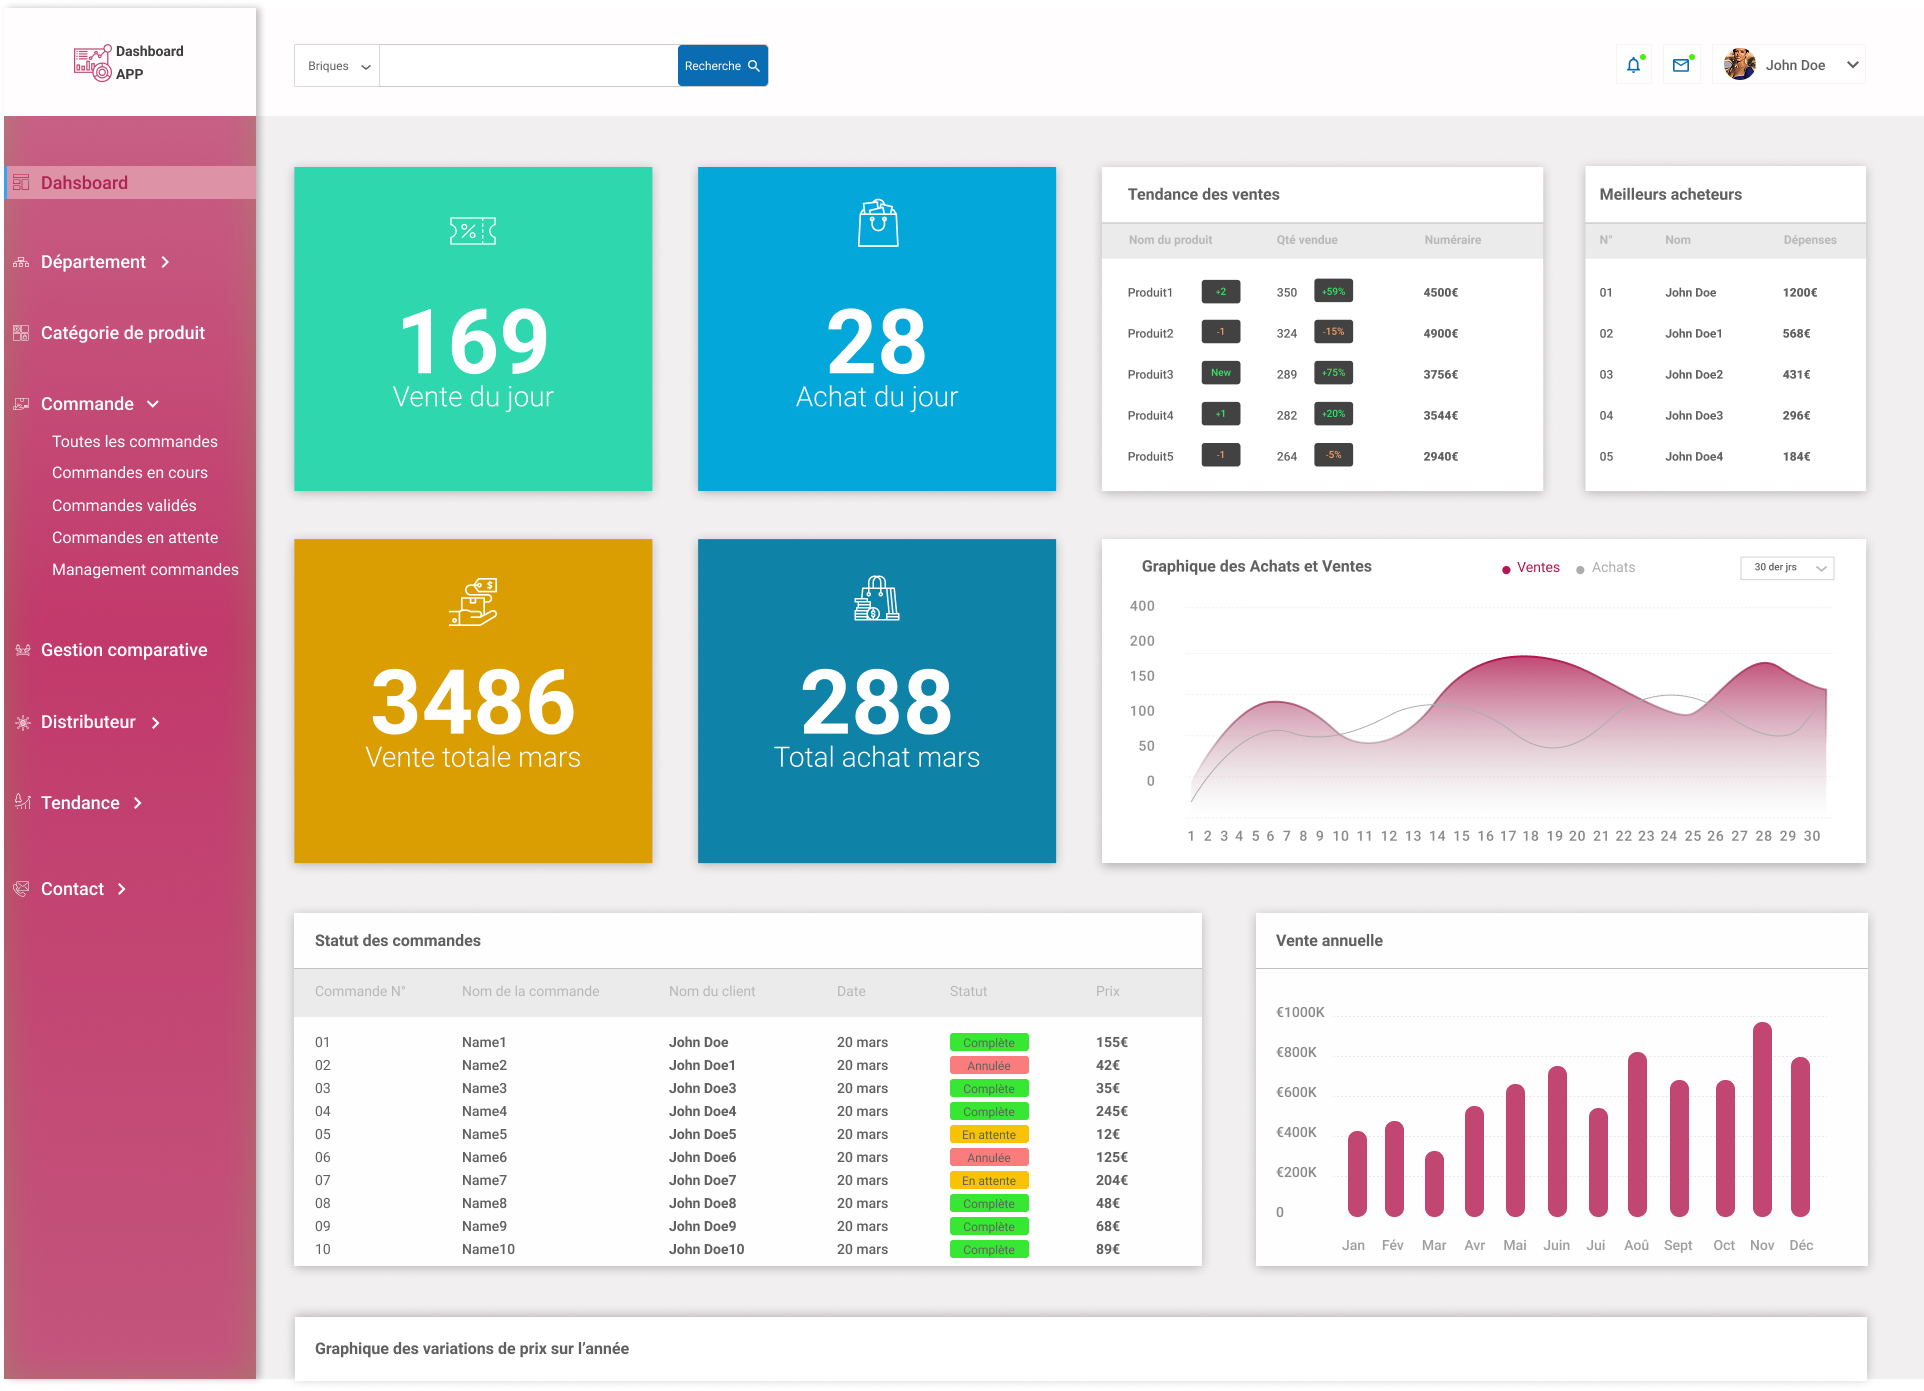The width and height of the screenshot is (1924, 1391).
Task: Expand the John Doe user menu
Action: point(1790,65)
